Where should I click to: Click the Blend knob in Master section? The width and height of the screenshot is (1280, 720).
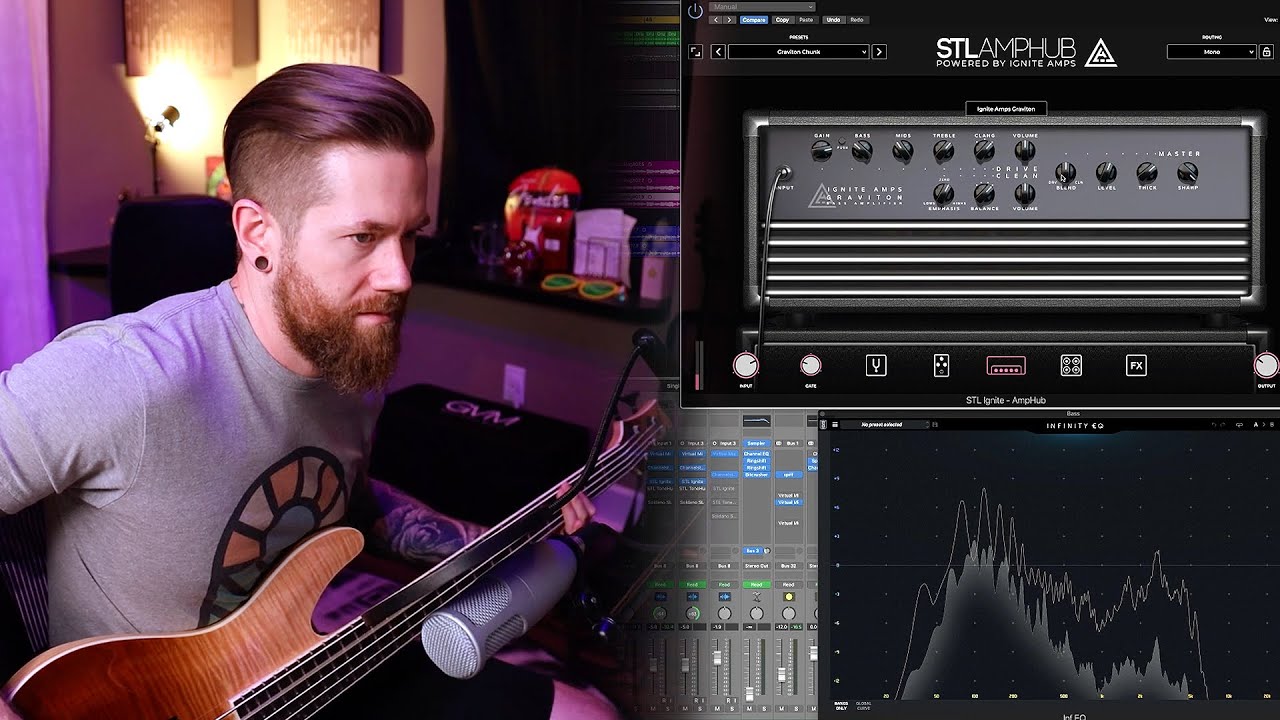[1066, 172]
